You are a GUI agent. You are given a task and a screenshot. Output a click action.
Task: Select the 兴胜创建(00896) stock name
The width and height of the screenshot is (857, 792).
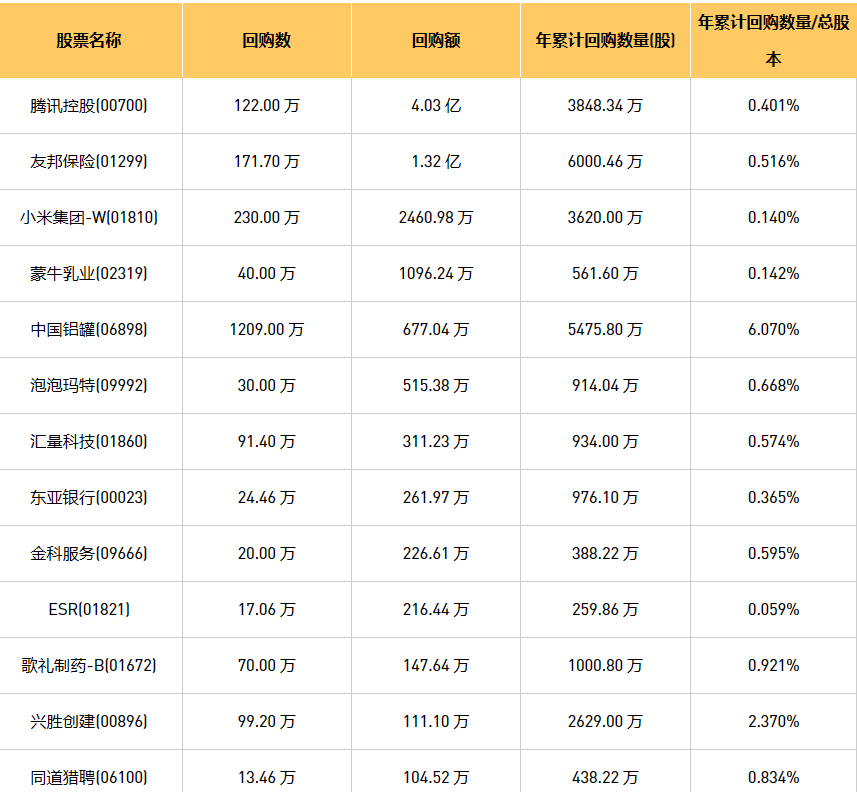pyautogui.click(x=90, y=721)
